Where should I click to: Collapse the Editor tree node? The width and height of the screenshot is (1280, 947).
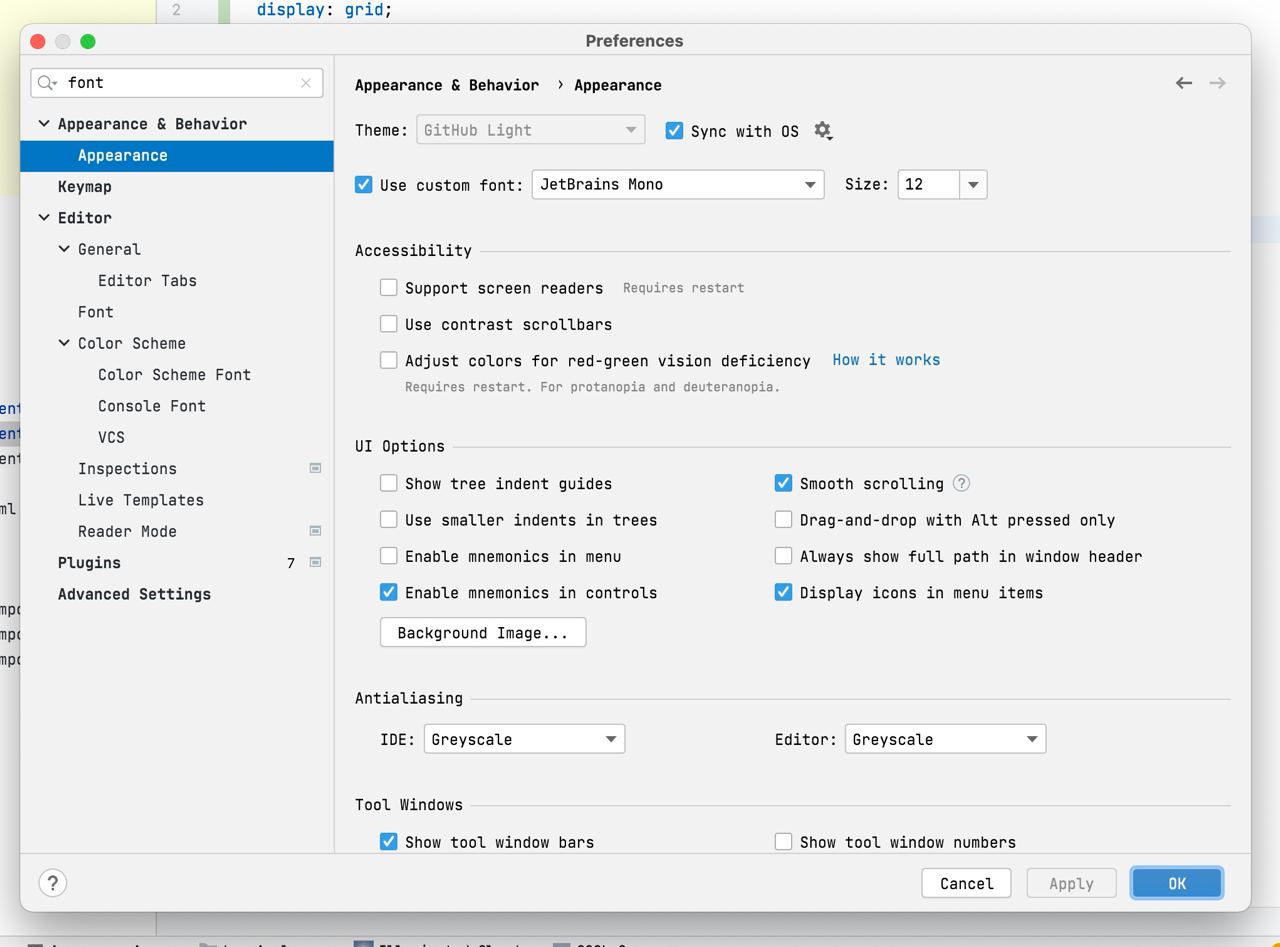44,217
